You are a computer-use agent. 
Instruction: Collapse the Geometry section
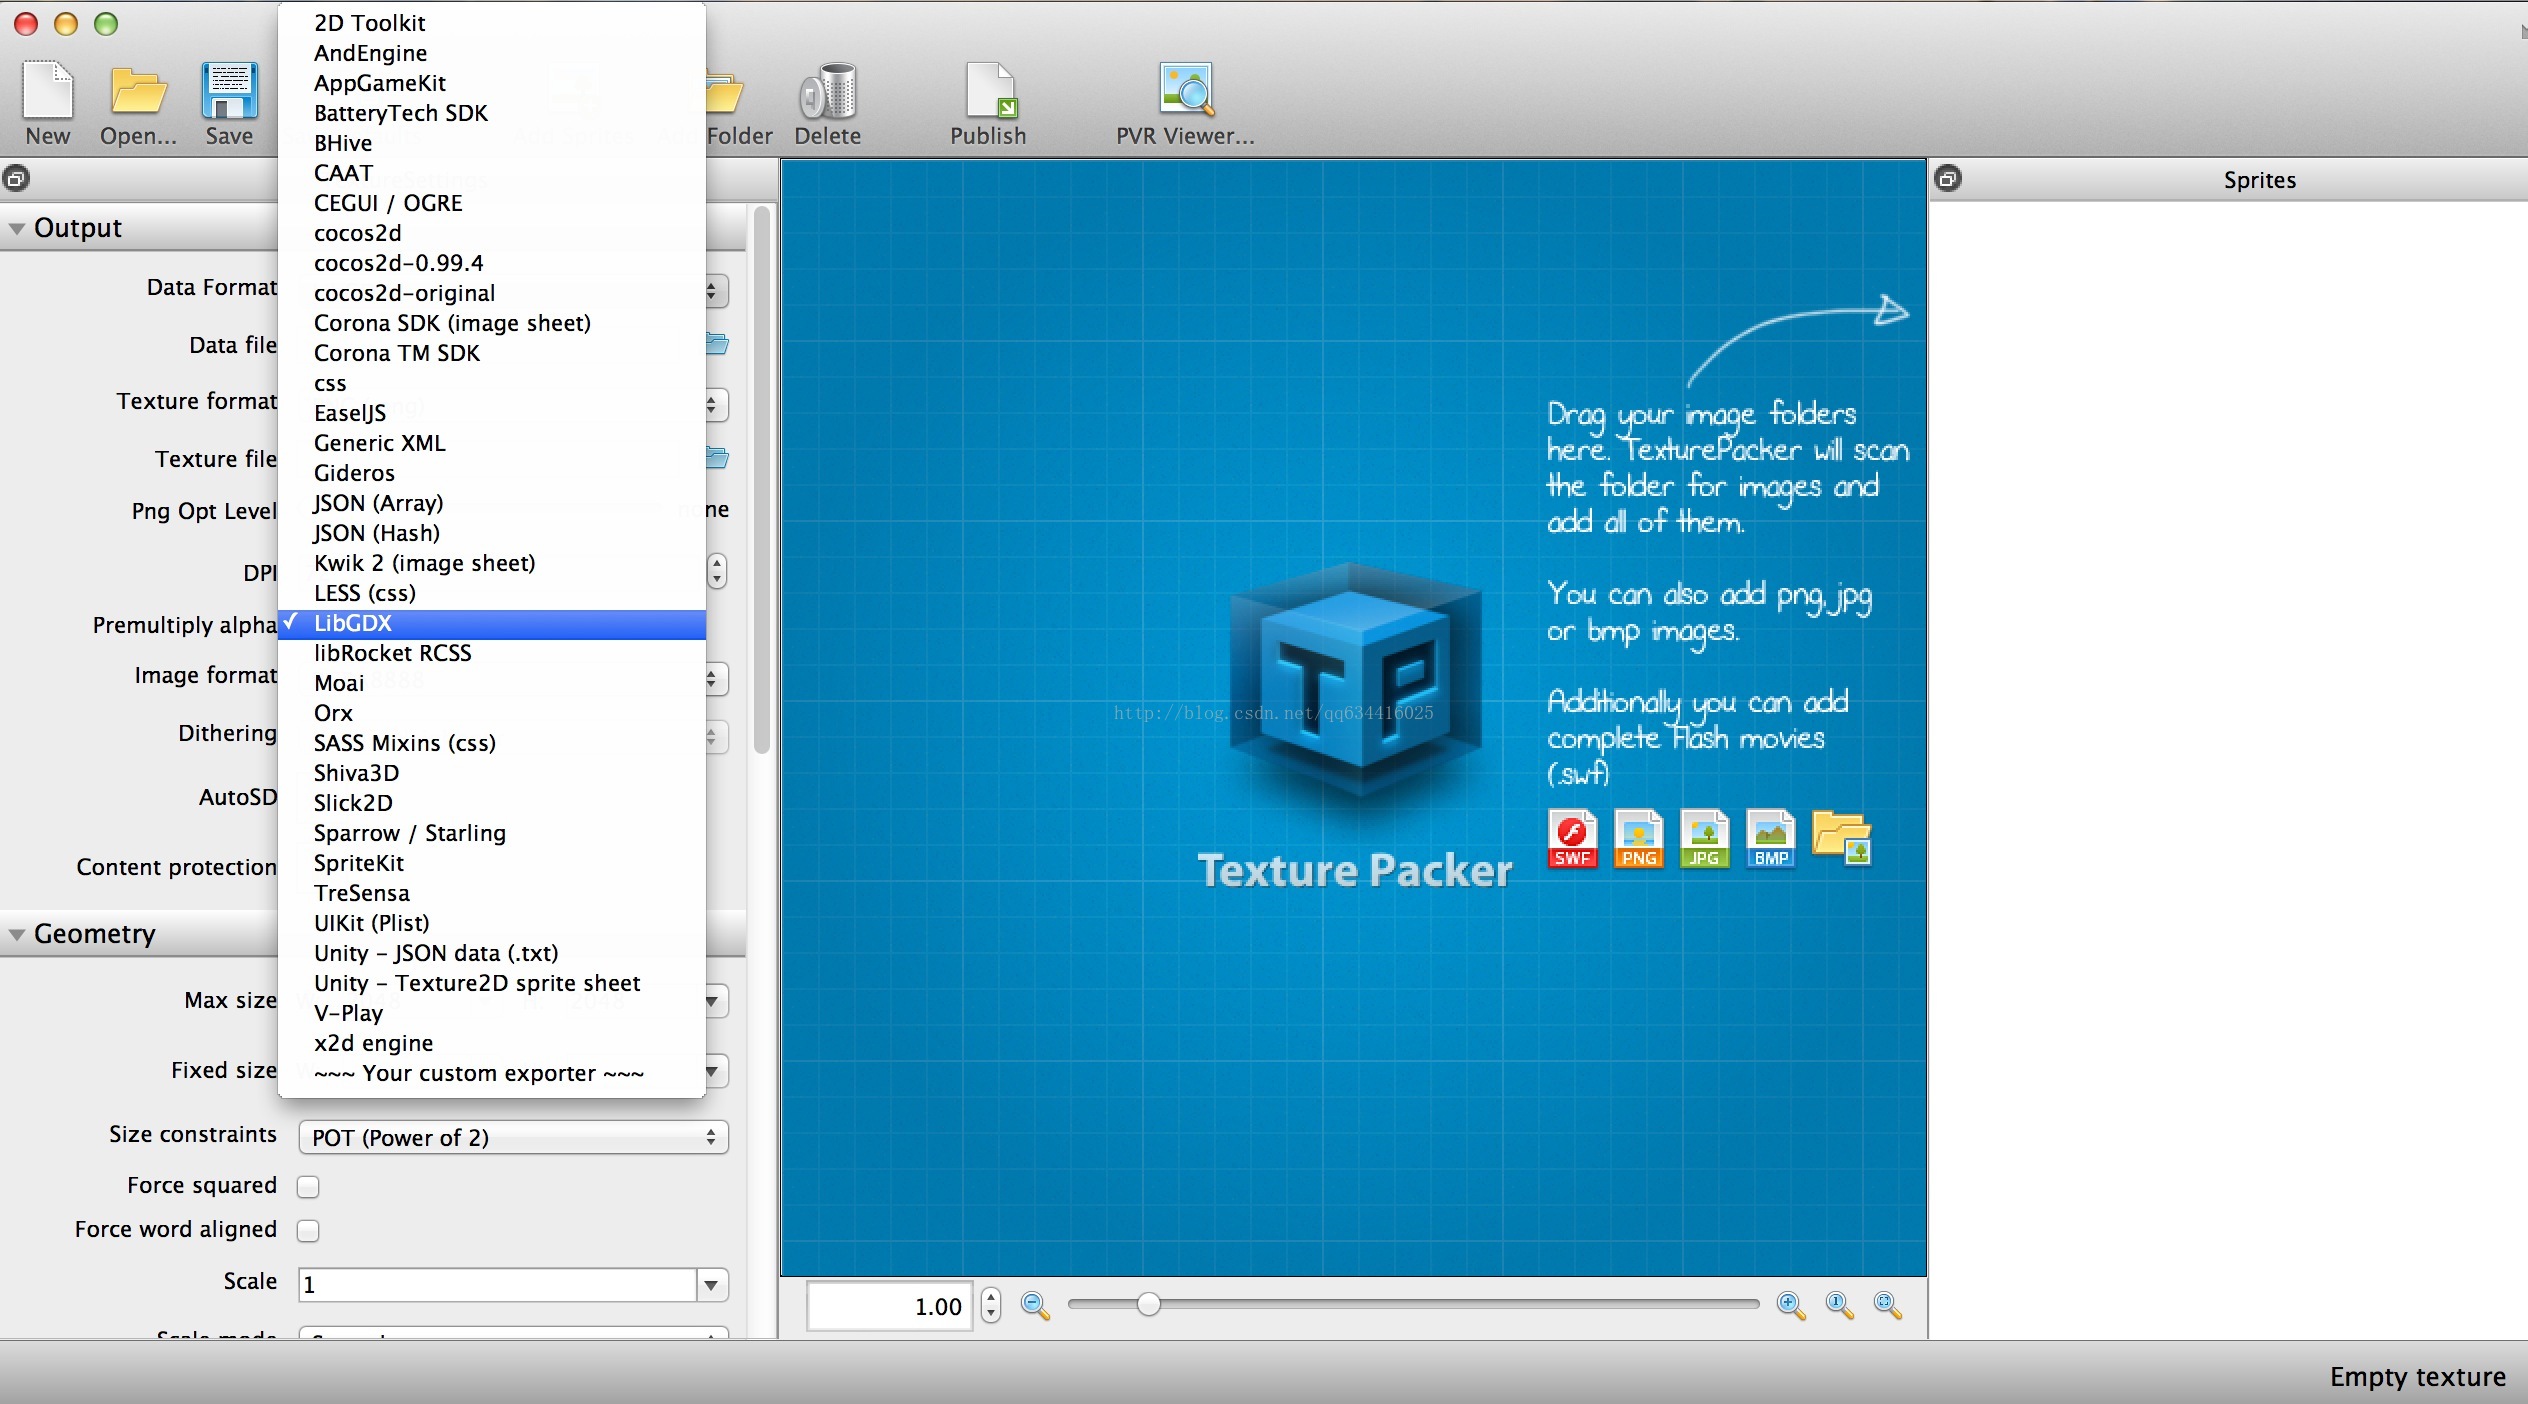[x=17, y=935]
